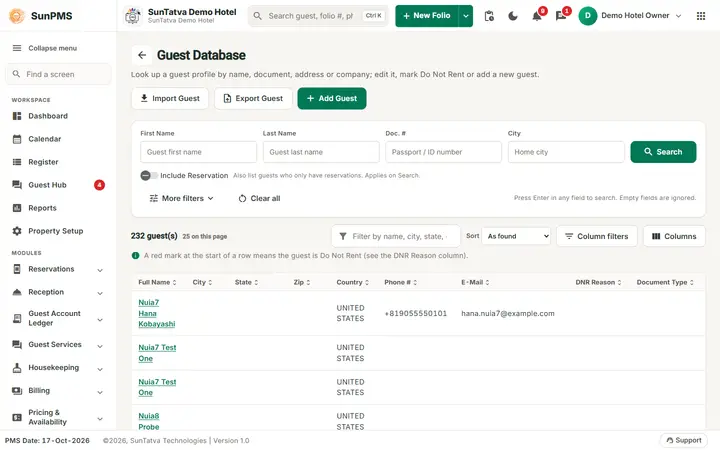Screen dimensions: 720x450
Task: Click the New Folio button
Action: point(427,16)
